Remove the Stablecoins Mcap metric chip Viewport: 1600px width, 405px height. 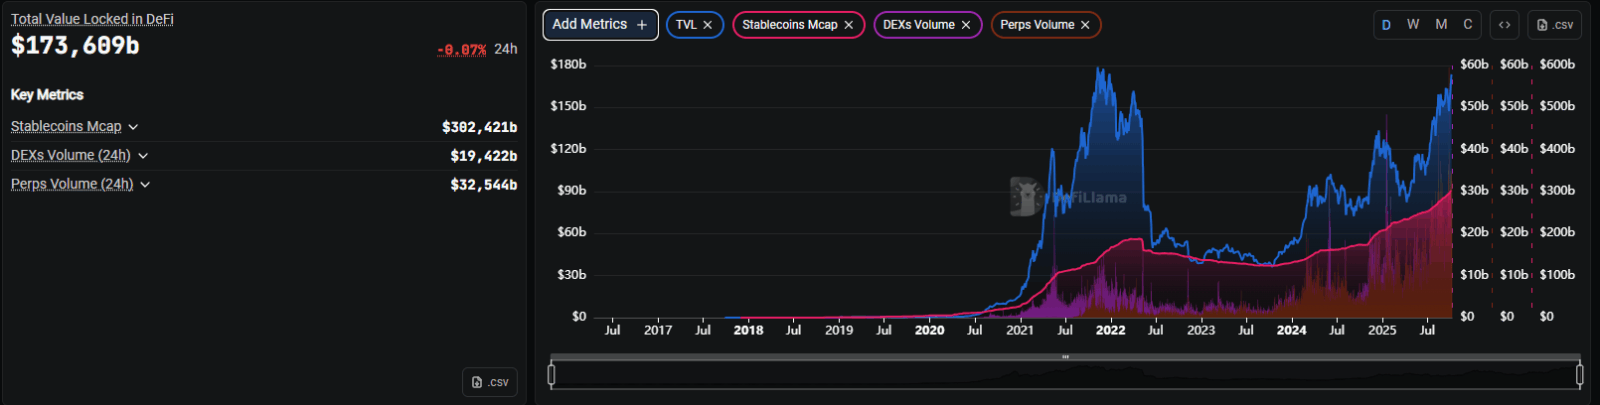848,25
